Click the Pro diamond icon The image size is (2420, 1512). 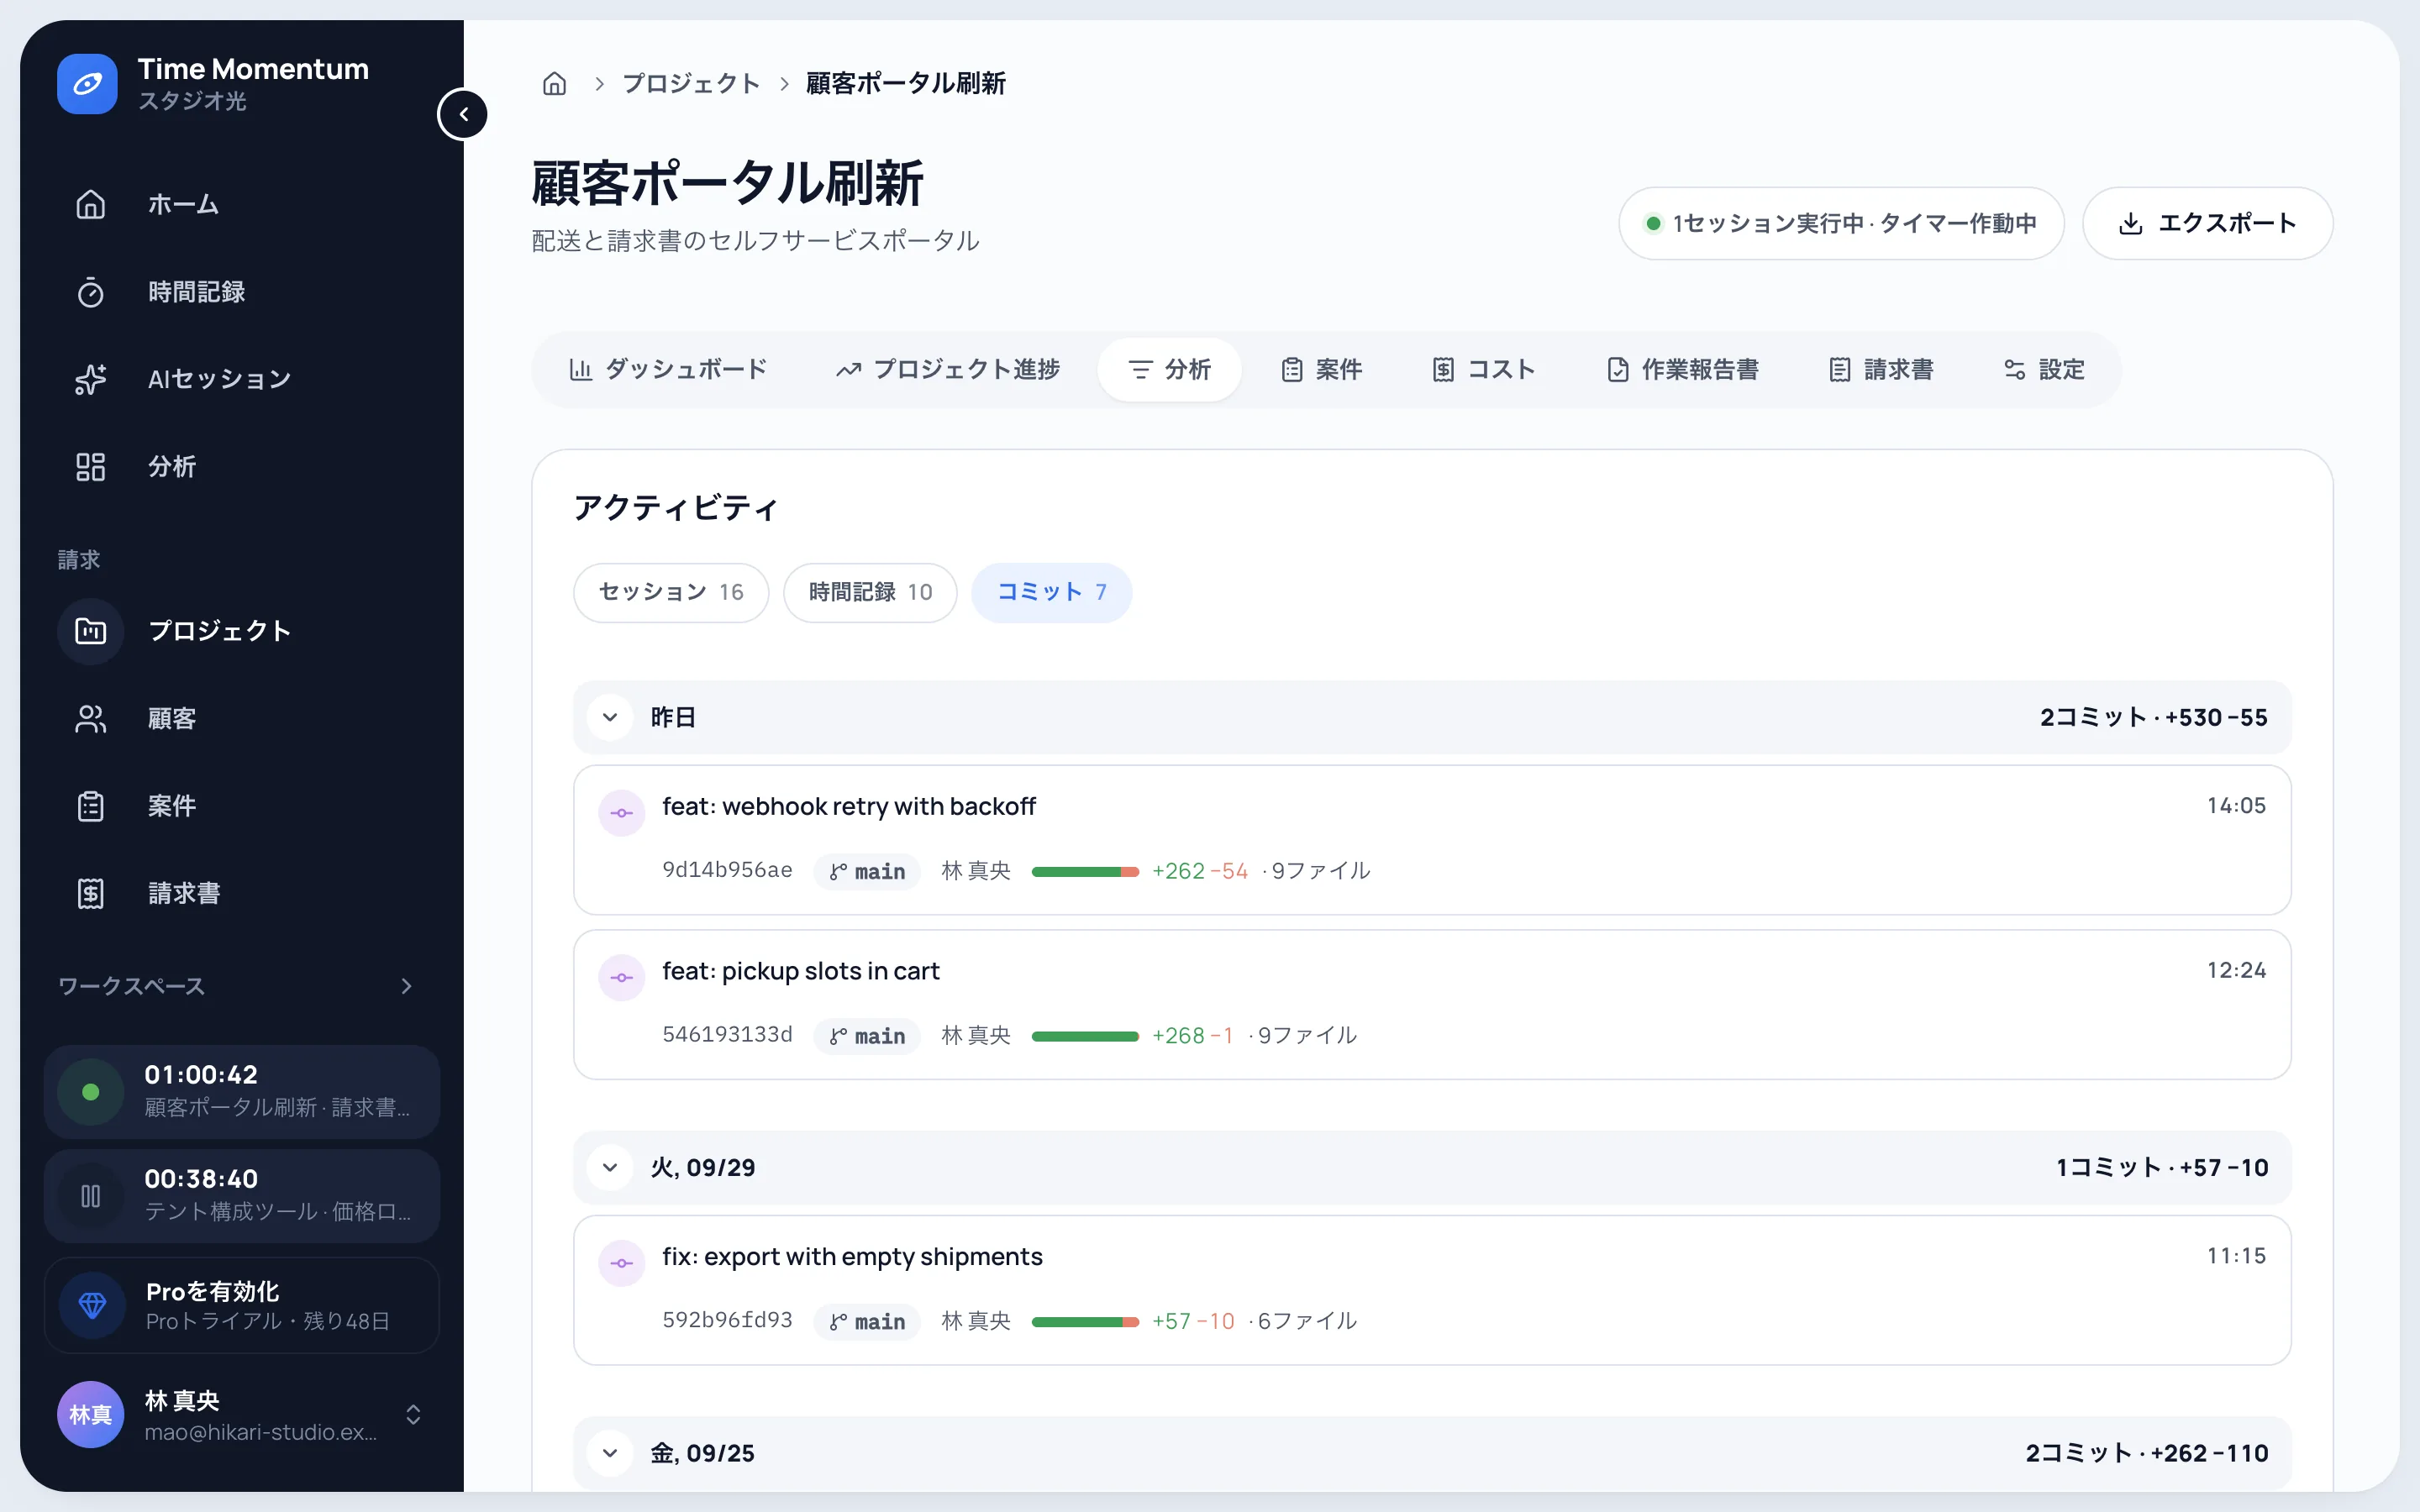coord(92,1305)
